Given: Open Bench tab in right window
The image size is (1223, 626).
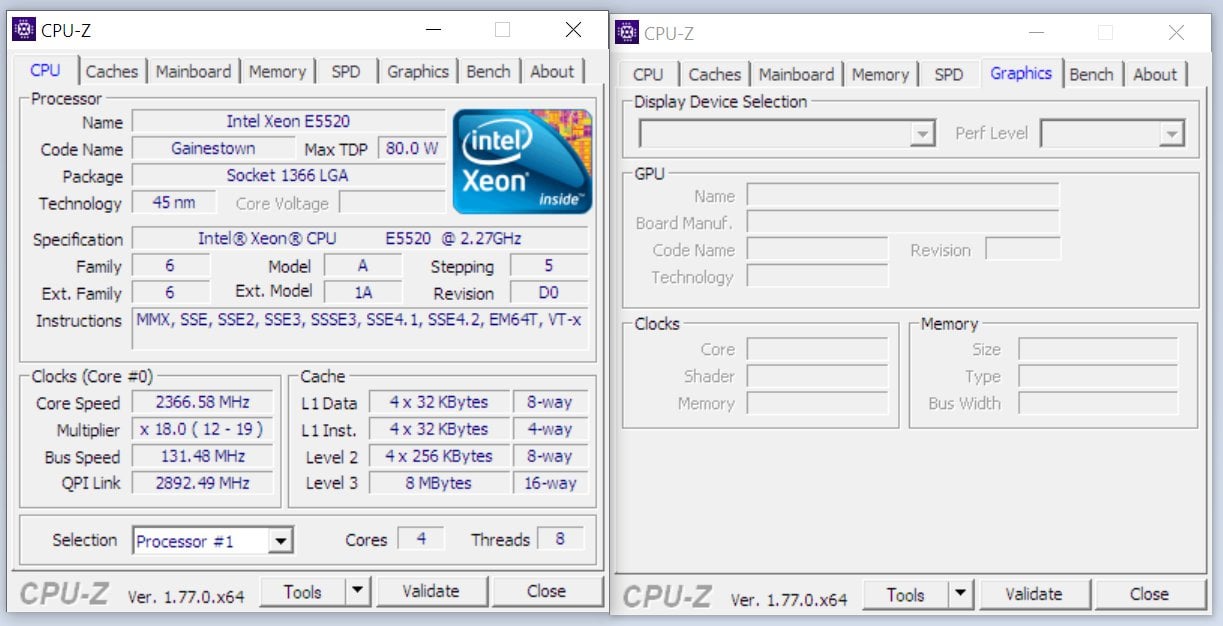Looking at the screenshot, I should (1091, 75).
